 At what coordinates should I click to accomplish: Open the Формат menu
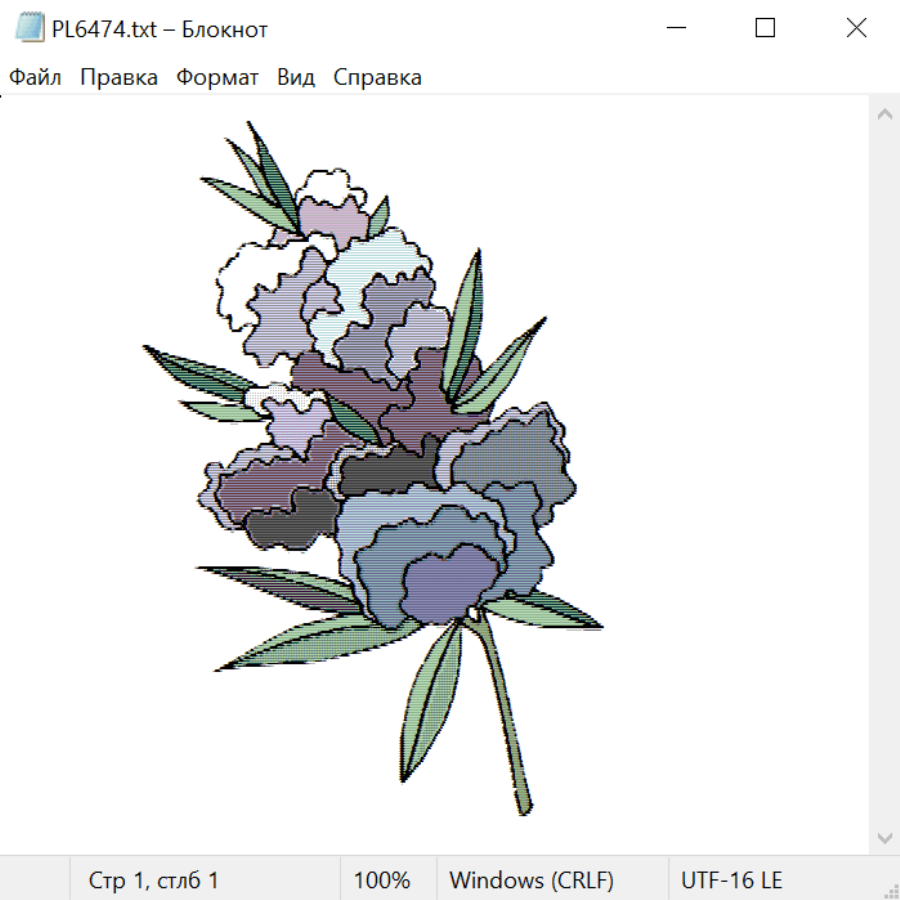pos(217,77)
